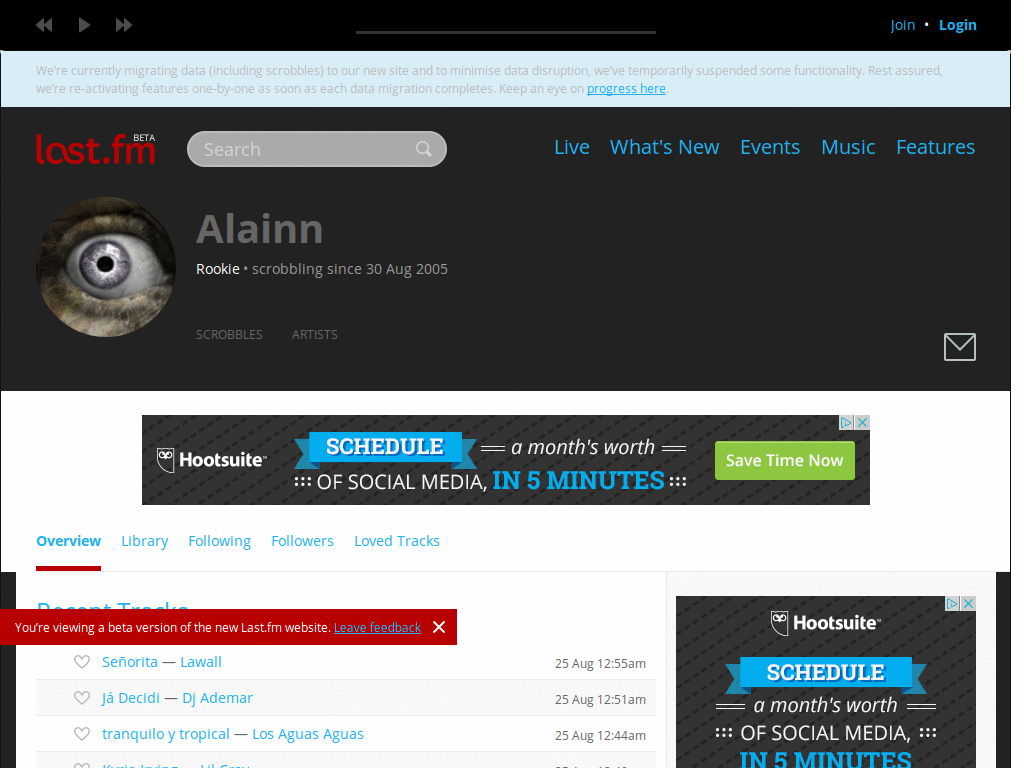Click the Leave feedback link
1024x768 pixels.
pos(377,627)
